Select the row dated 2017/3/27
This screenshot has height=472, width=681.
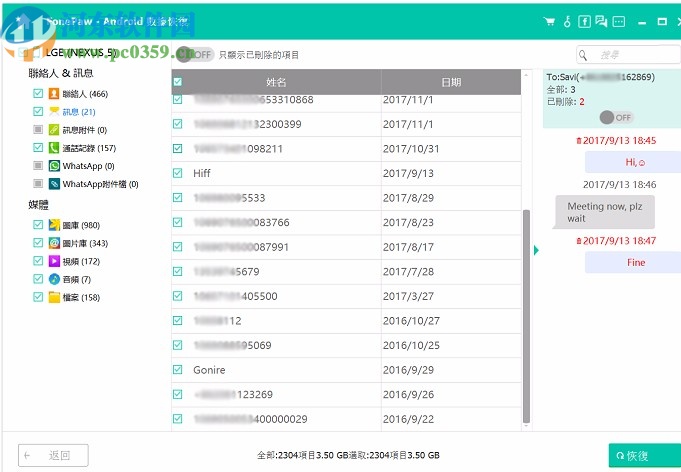346,296
